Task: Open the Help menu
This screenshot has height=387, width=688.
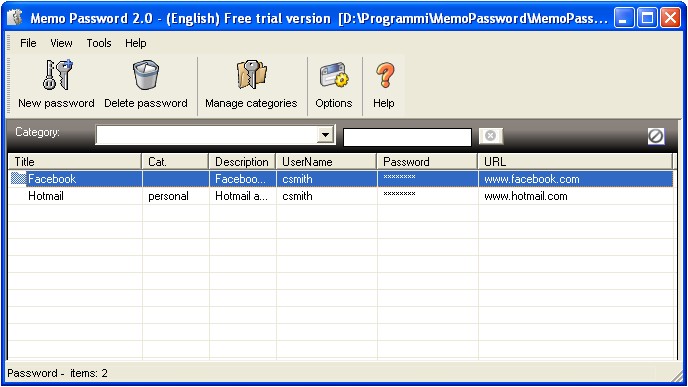Action: tap(136, 43)
